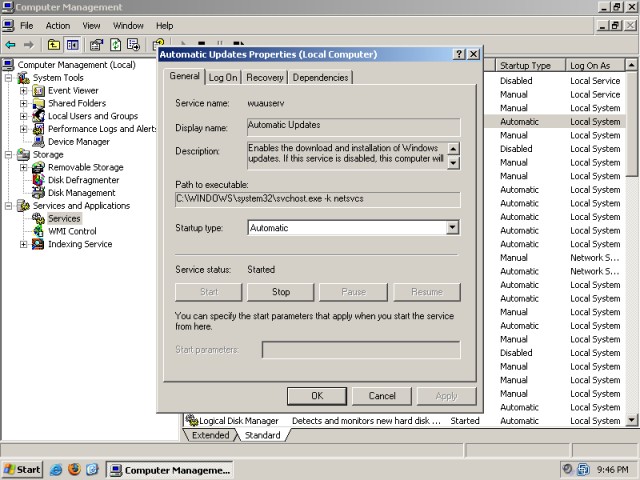Viewport: 640px width, 480px height.
Task: Collapse the Storage tree node
Action: click(8, 154)
